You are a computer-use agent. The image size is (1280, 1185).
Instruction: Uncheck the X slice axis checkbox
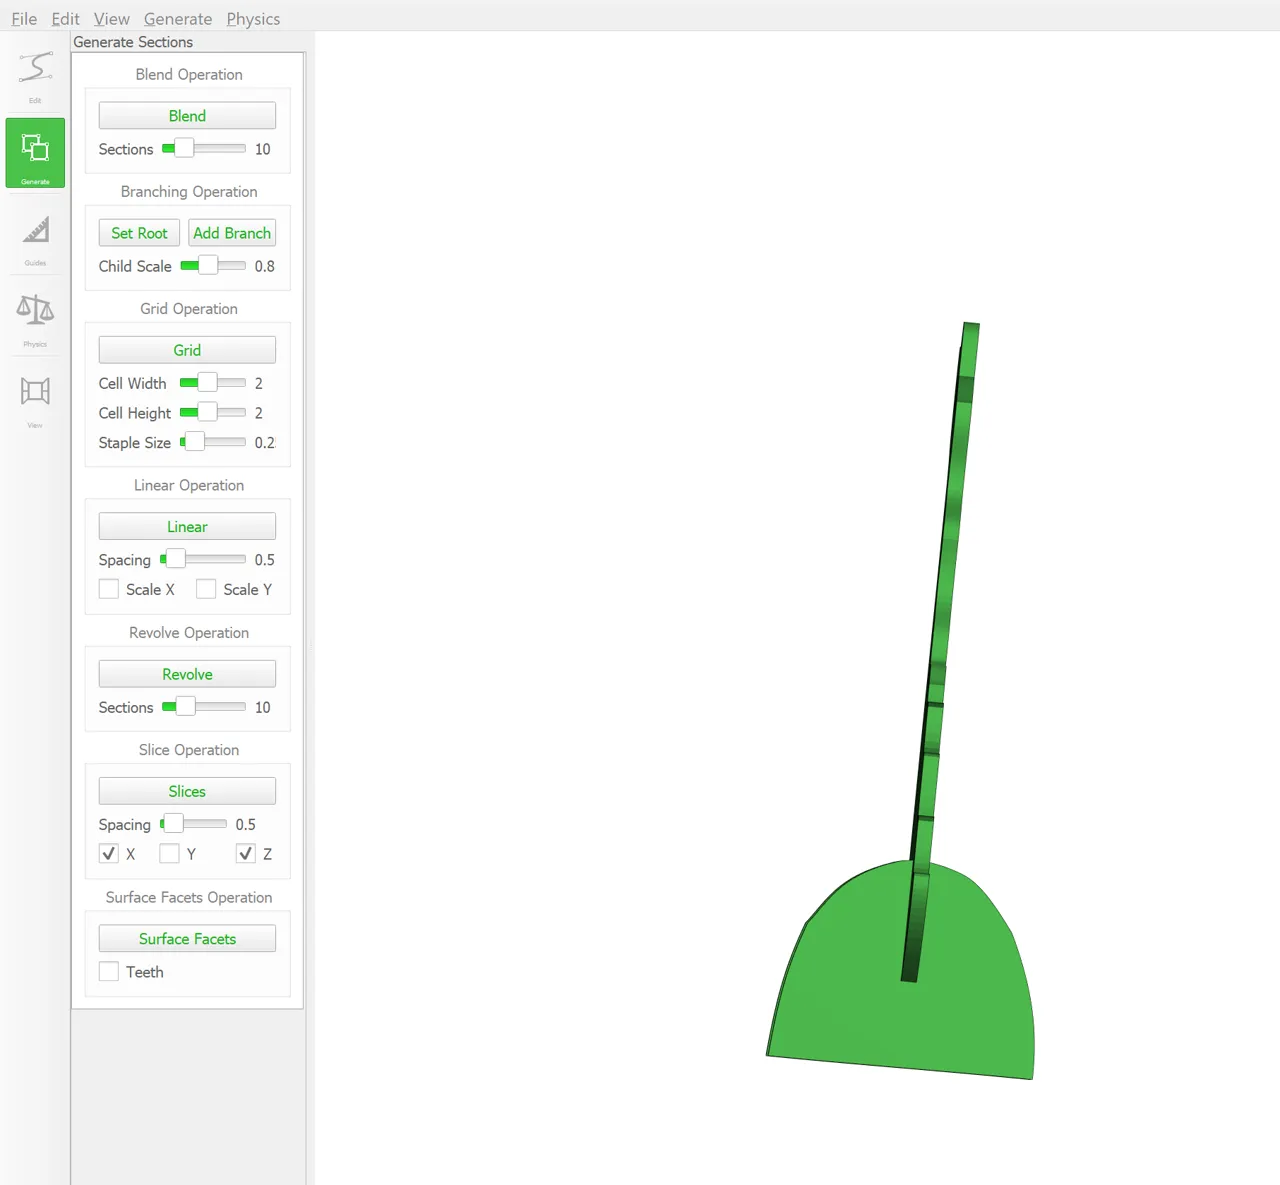click(x=109, y=853)
